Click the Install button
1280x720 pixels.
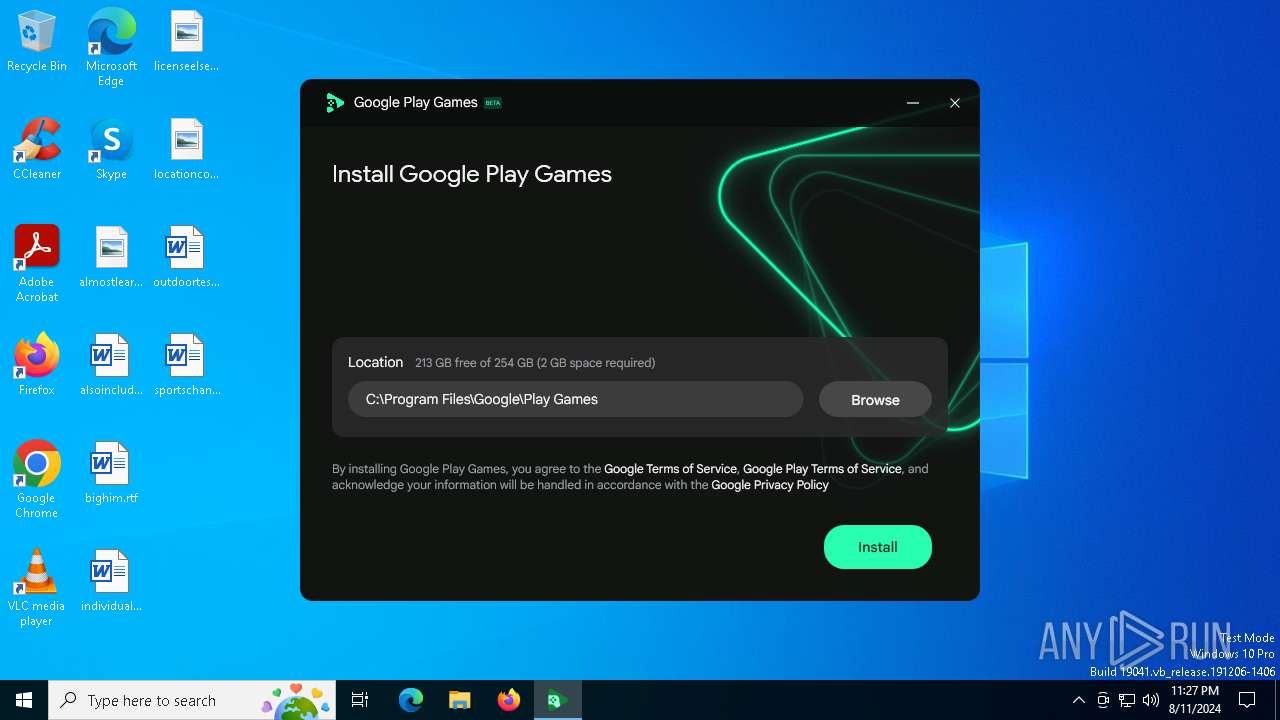[x=877, y=547]
